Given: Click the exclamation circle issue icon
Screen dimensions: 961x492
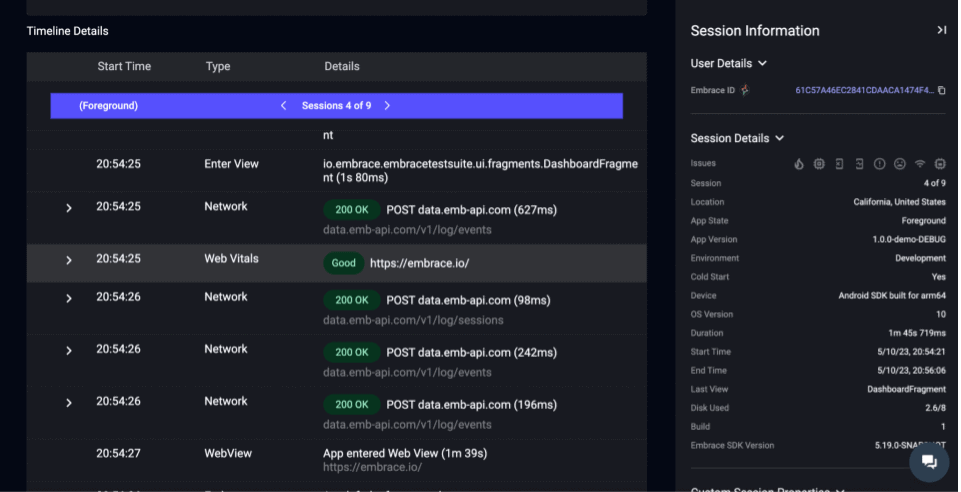Looking at the screenshot, I should point(879,164).
